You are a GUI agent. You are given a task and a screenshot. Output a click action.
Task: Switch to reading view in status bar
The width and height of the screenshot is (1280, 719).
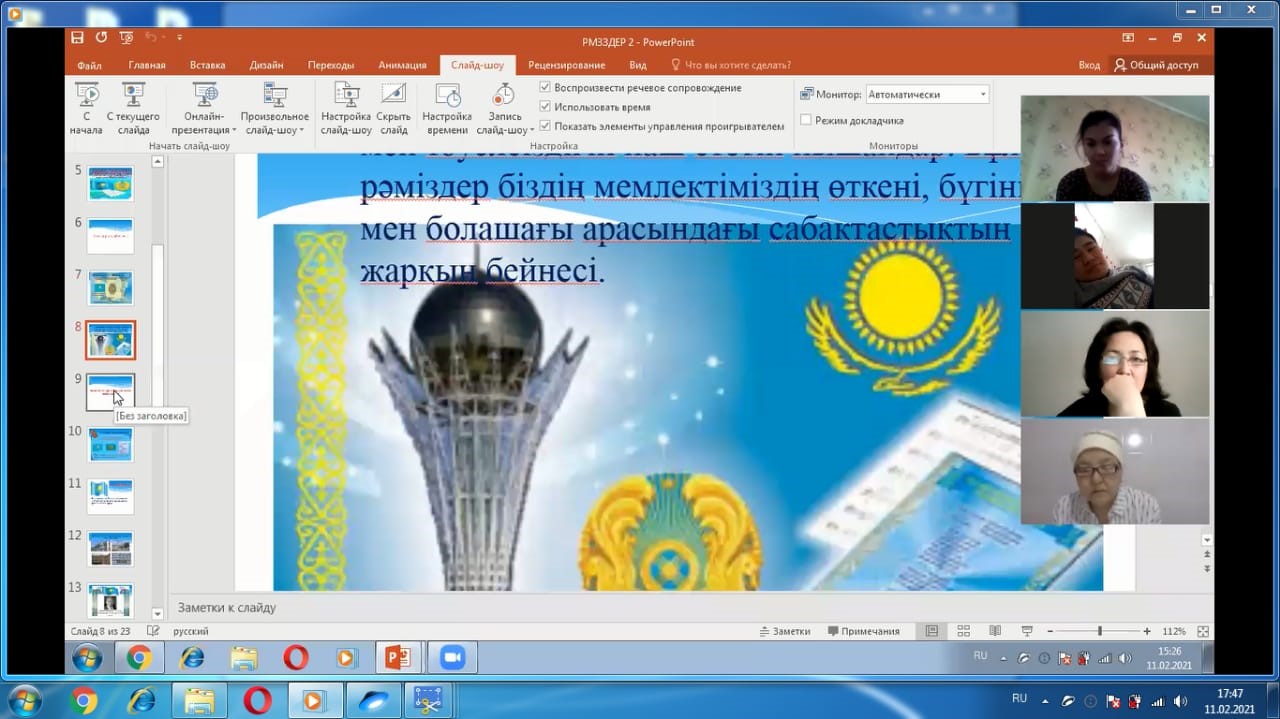995,631
